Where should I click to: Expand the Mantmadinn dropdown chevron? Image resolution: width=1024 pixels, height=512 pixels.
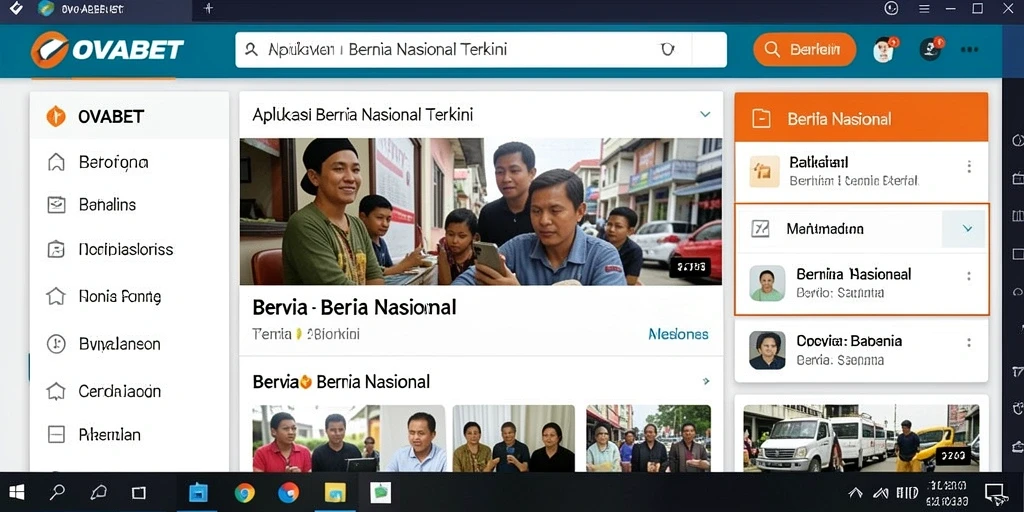coord(967,229)
